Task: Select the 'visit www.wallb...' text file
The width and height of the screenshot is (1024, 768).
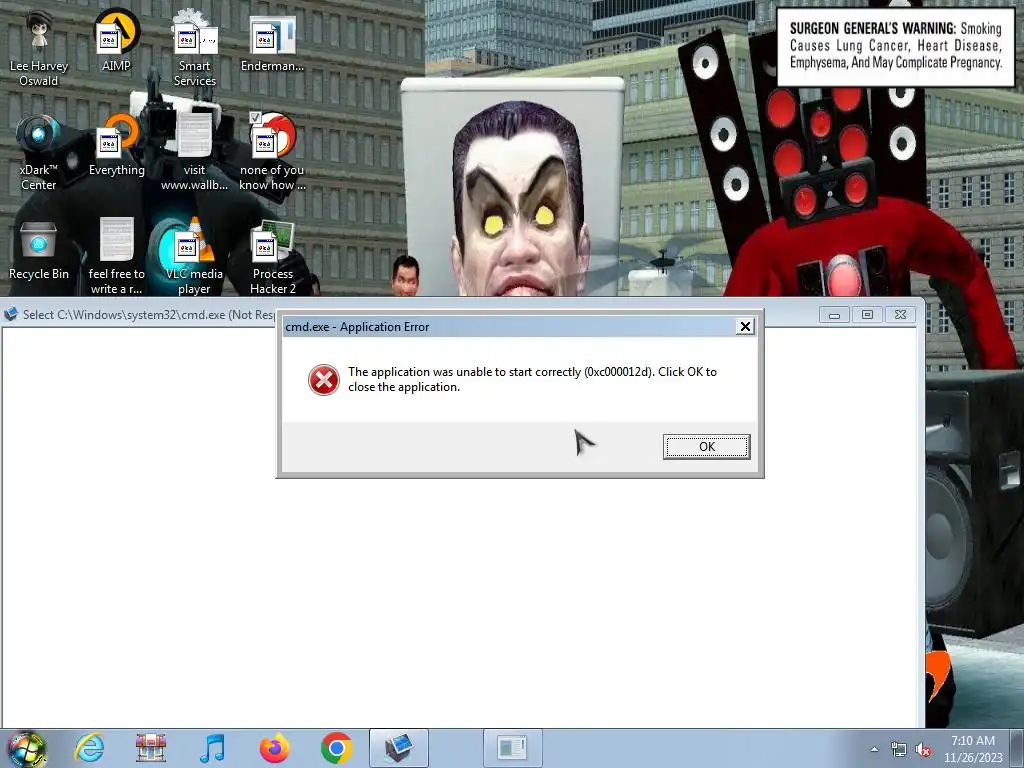Action: [x=195, y=153]
